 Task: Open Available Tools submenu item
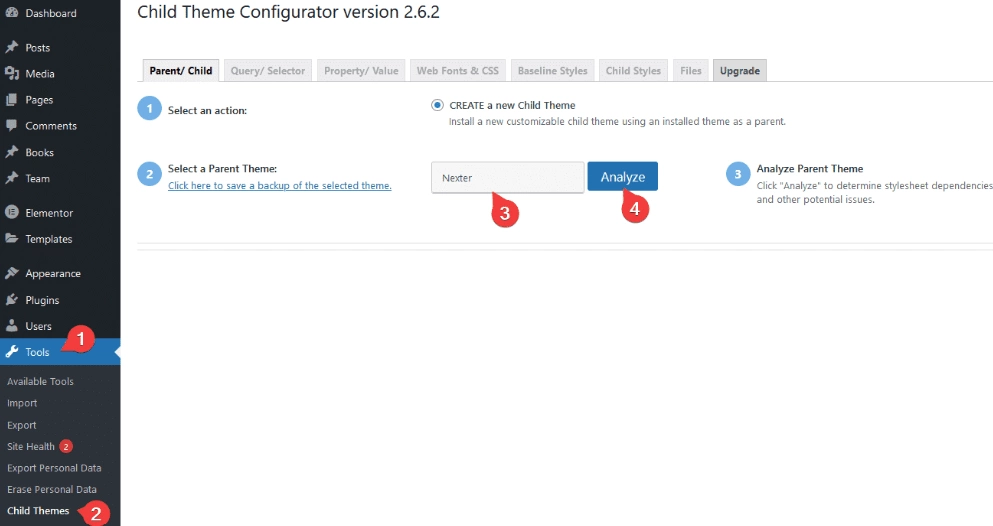click(41, 381)
